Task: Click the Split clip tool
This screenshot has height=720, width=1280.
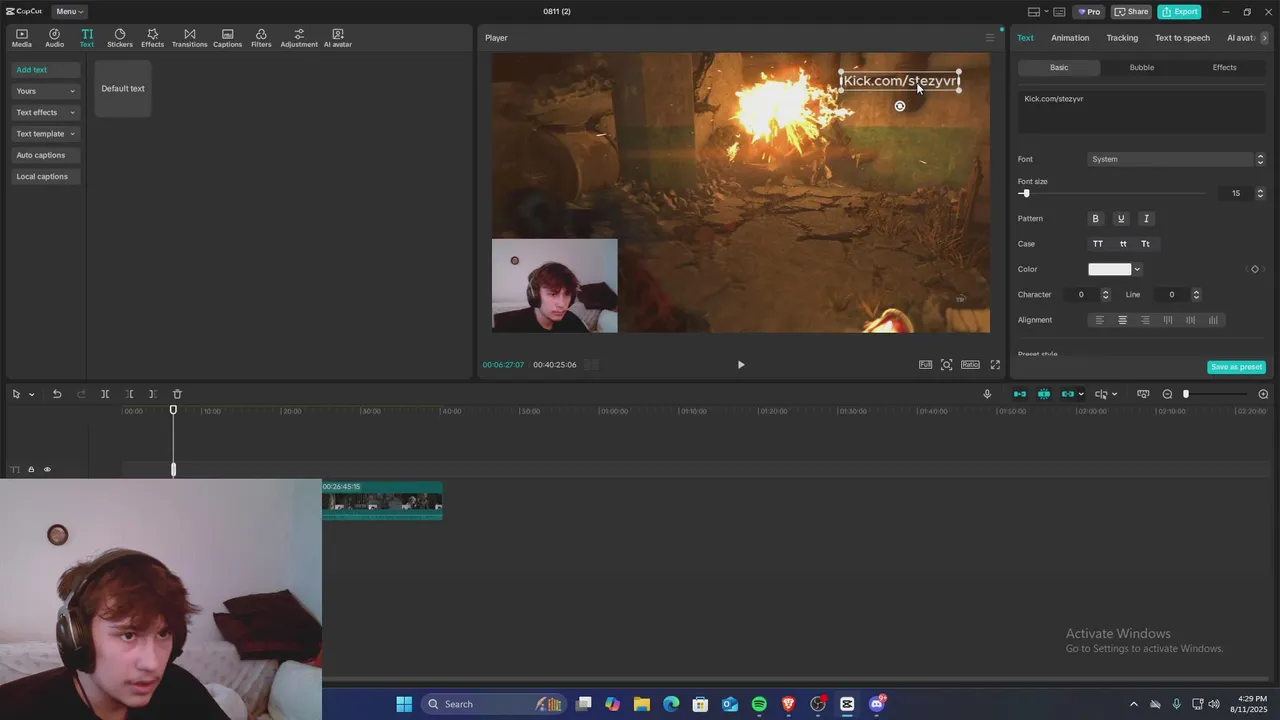Action: [x=105, y=394]
